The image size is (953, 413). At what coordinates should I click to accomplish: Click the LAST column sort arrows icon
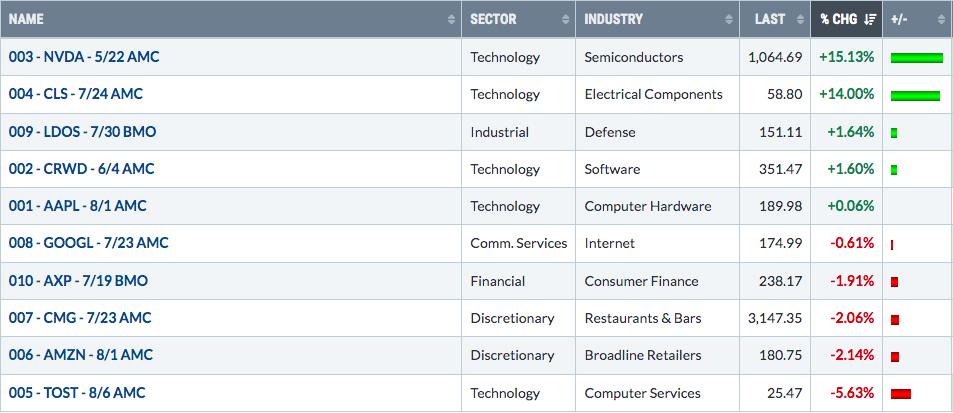[x=800, y=19]
